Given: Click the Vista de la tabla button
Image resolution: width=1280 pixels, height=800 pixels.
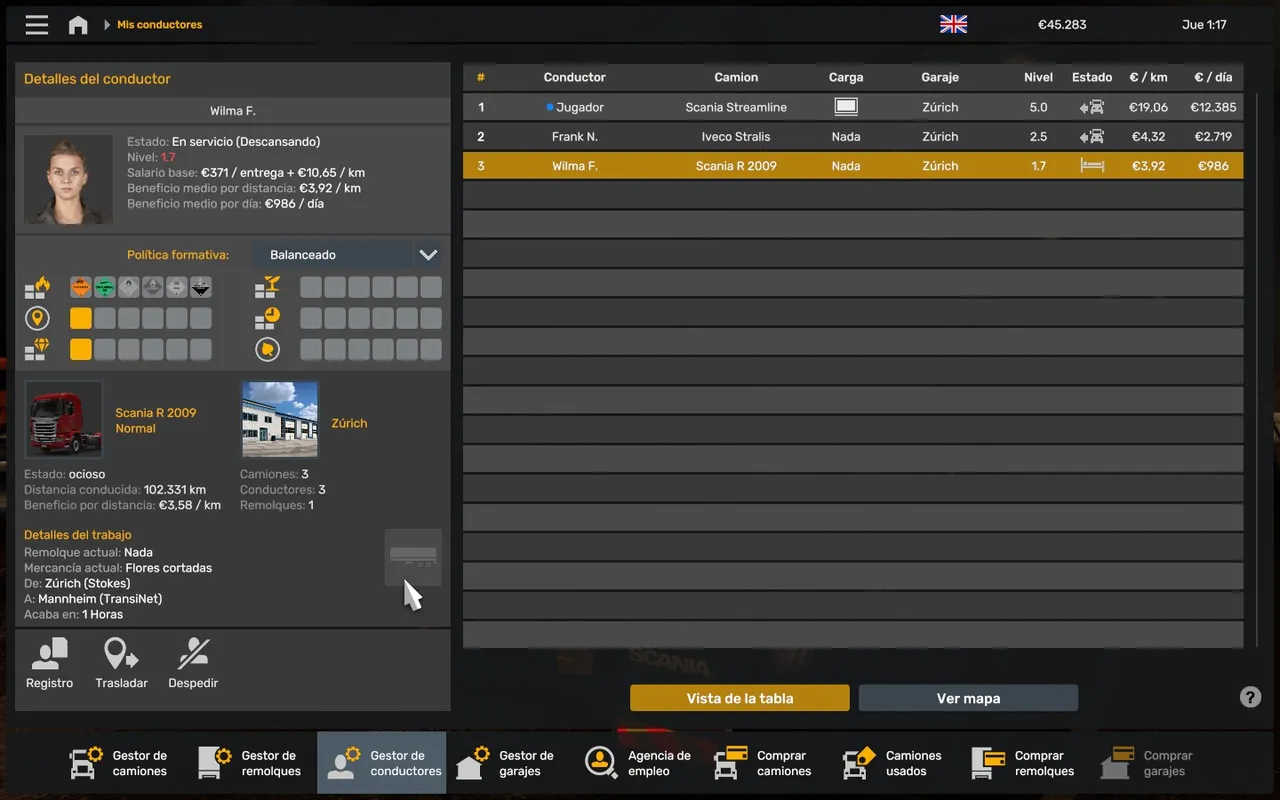Looking at the screenshot, I should [740, 698].
